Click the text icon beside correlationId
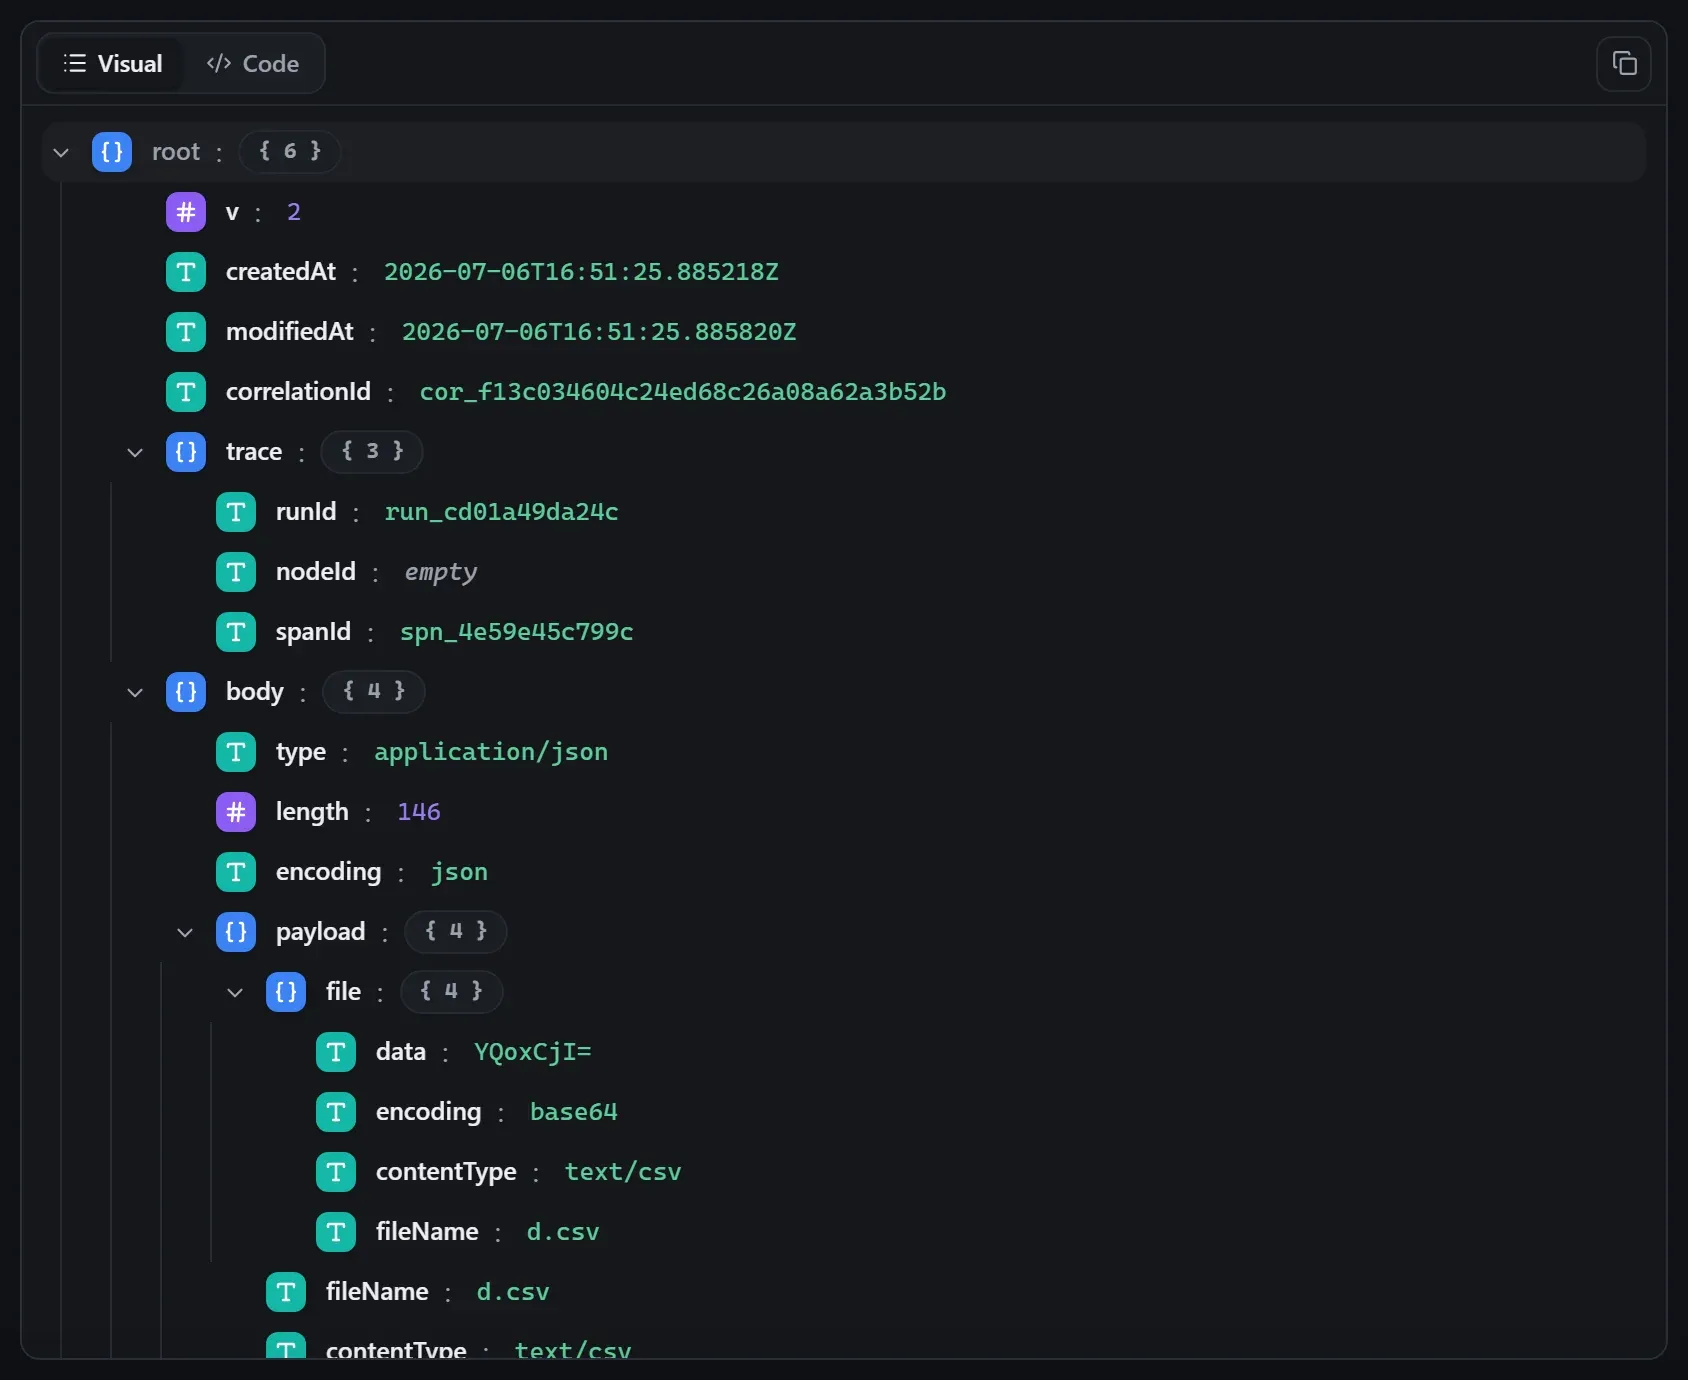This screenshot has height=1380, width=1688. (186, 392)
